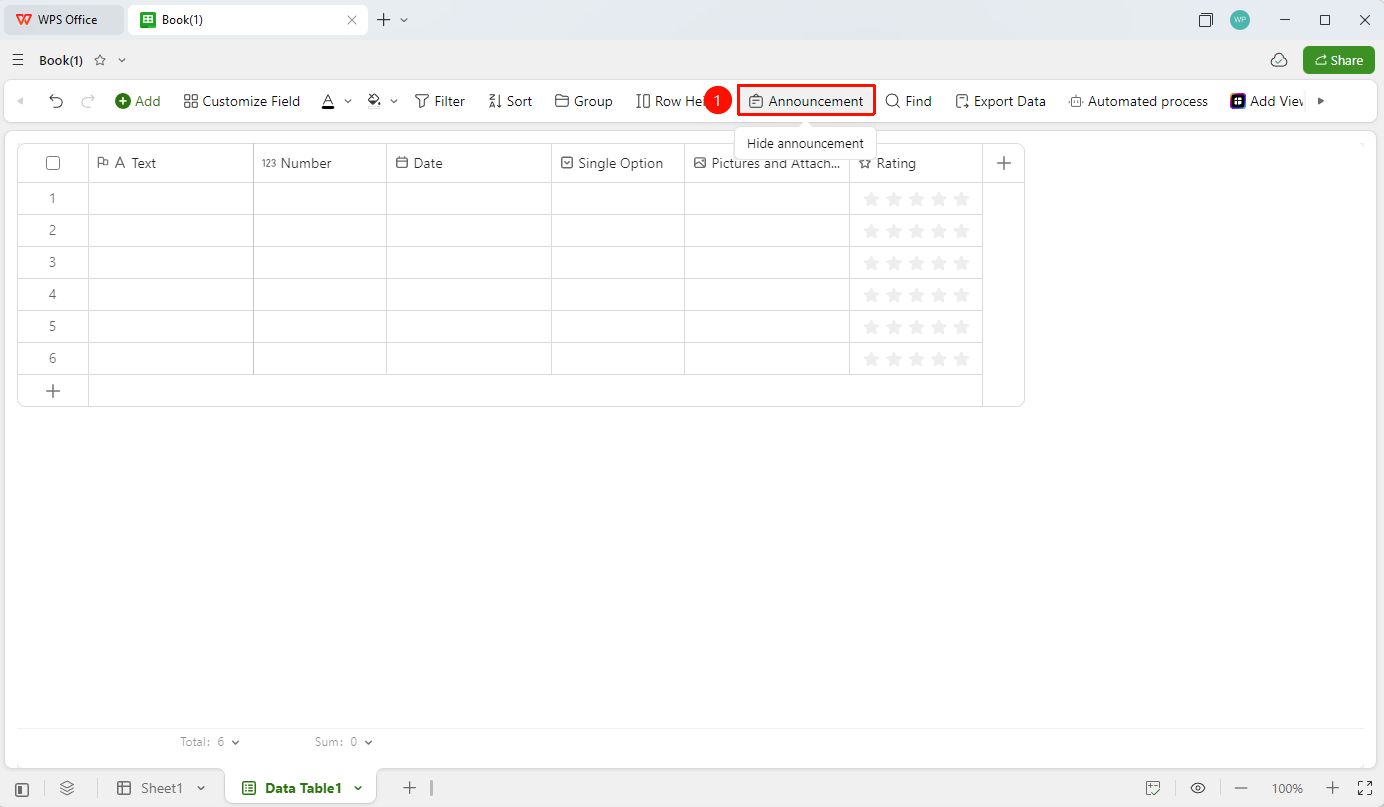1384x807 pixels.
Task: Open Automated process
Action: pyautogui.click(x=1138, y=101)
